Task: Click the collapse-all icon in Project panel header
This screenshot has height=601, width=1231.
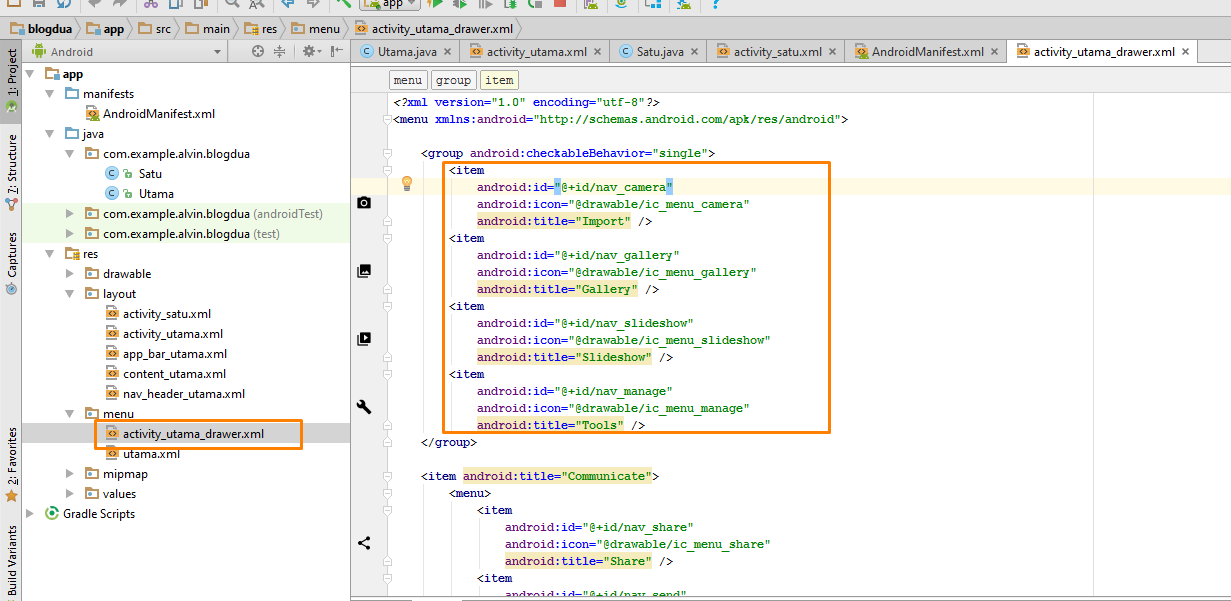Action: pos(280,51)
